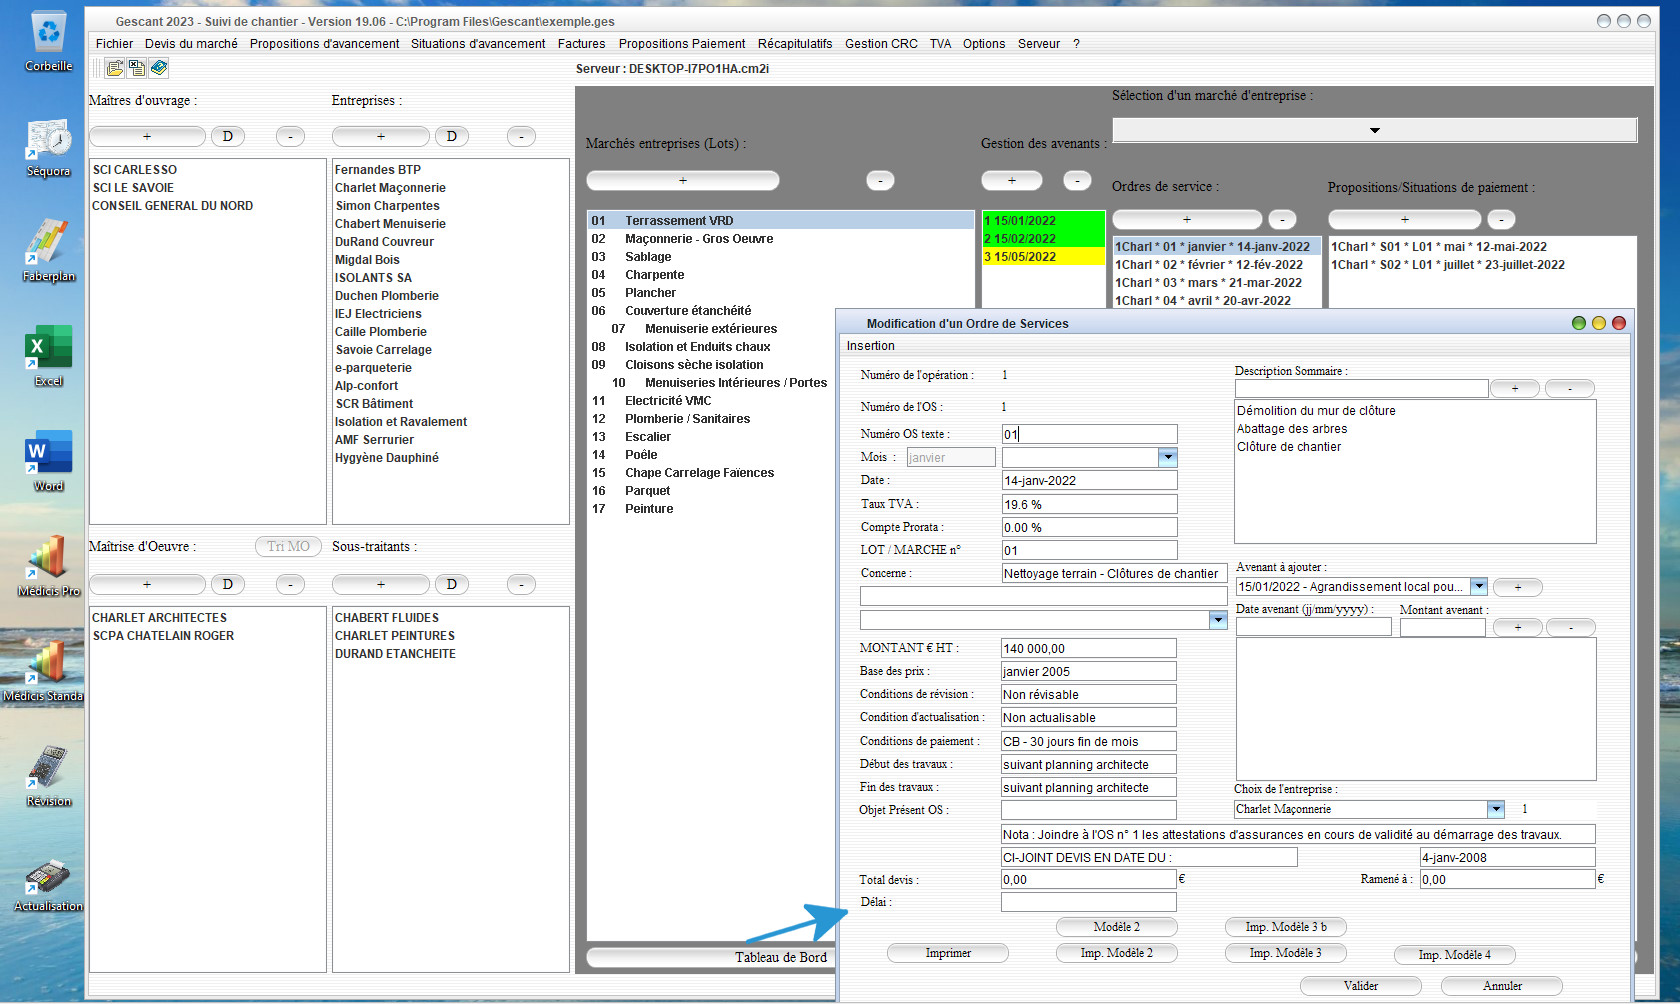Select the green avenant 1 15/01/2022
The height and width of the screenshot is (1004, 1680).
[x=1044, y=221]
